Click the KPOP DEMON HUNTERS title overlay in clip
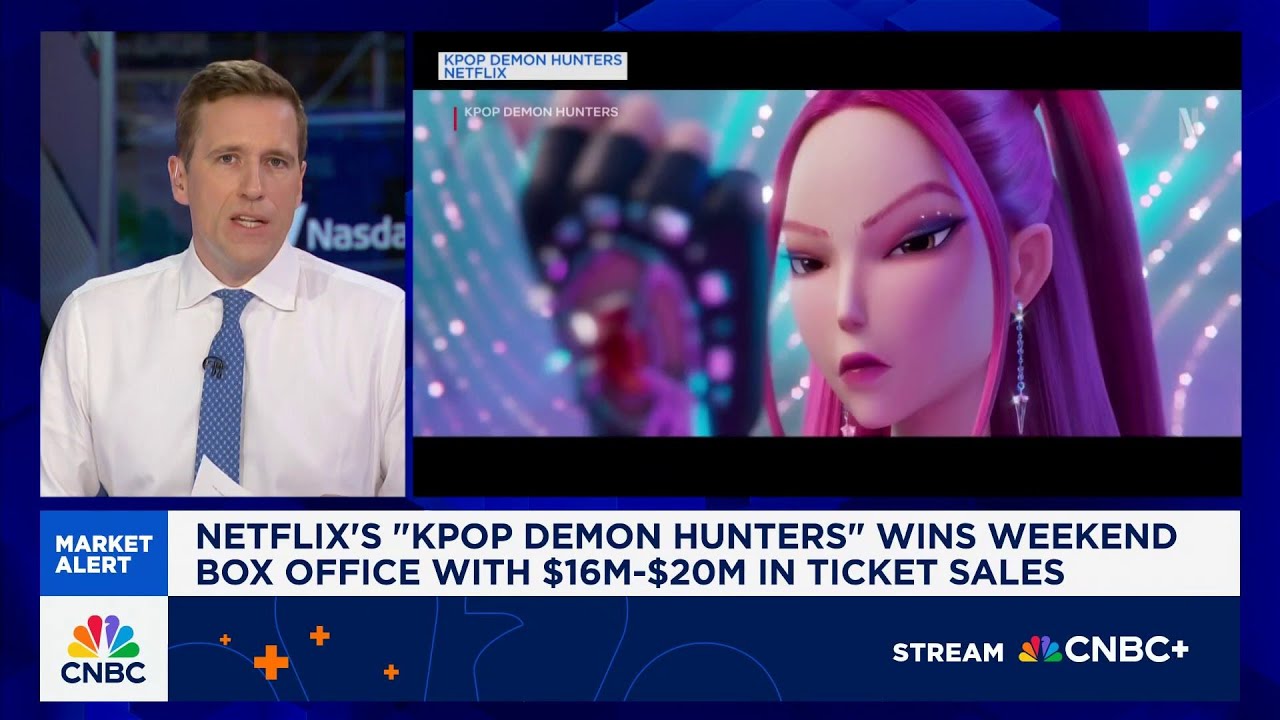 [541, 112]
